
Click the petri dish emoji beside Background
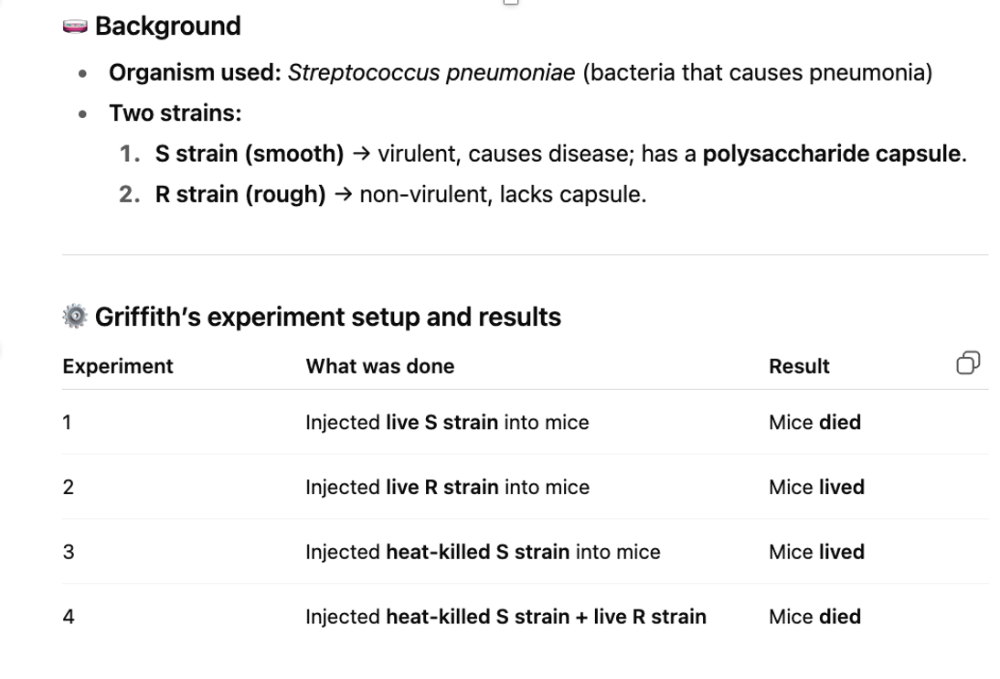tap(75, 26)
